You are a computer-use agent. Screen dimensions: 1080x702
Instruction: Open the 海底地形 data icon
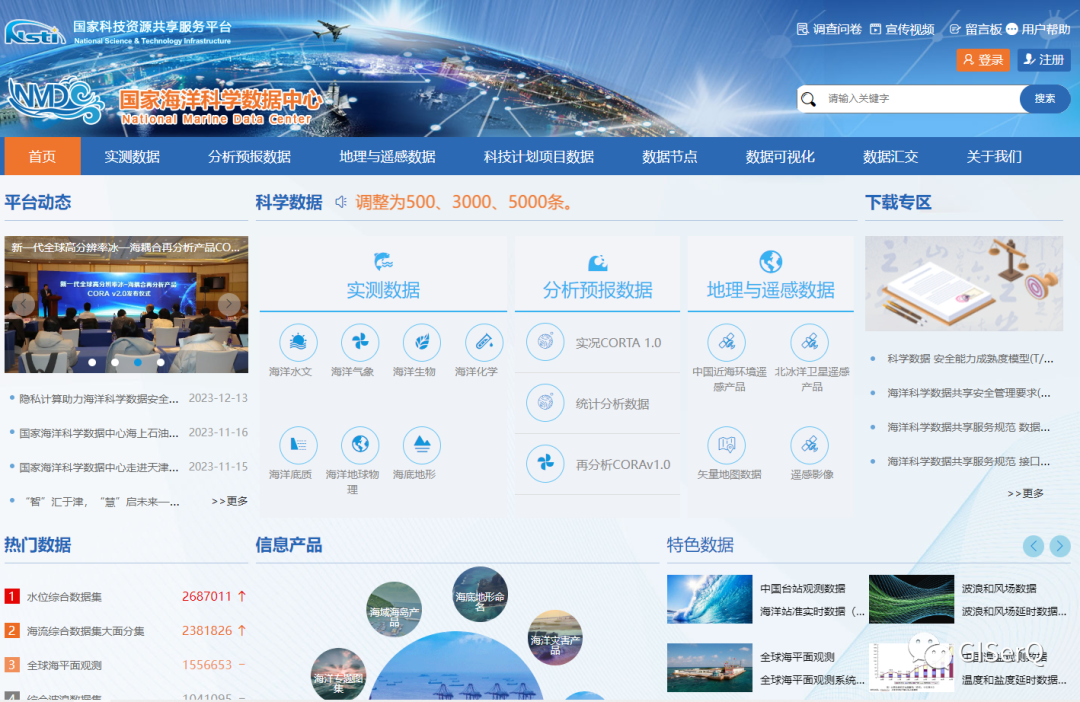(x=422, y=445)
